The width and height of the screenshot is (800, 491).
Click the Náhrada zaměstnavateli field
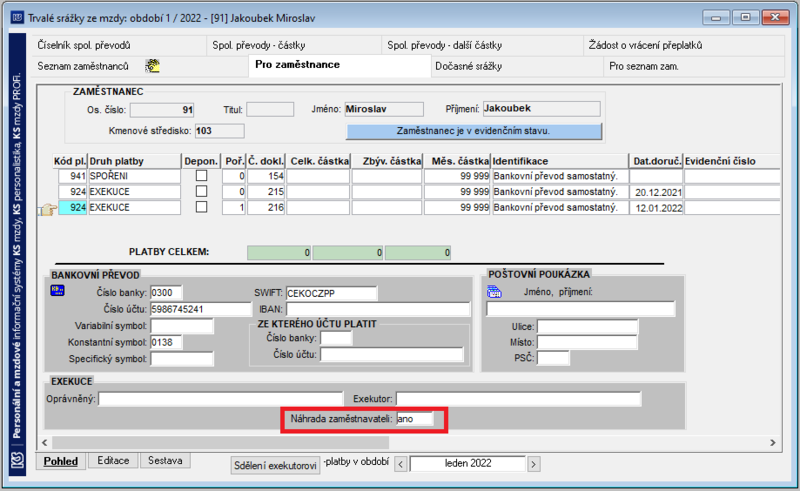click(x=414, y=419)
